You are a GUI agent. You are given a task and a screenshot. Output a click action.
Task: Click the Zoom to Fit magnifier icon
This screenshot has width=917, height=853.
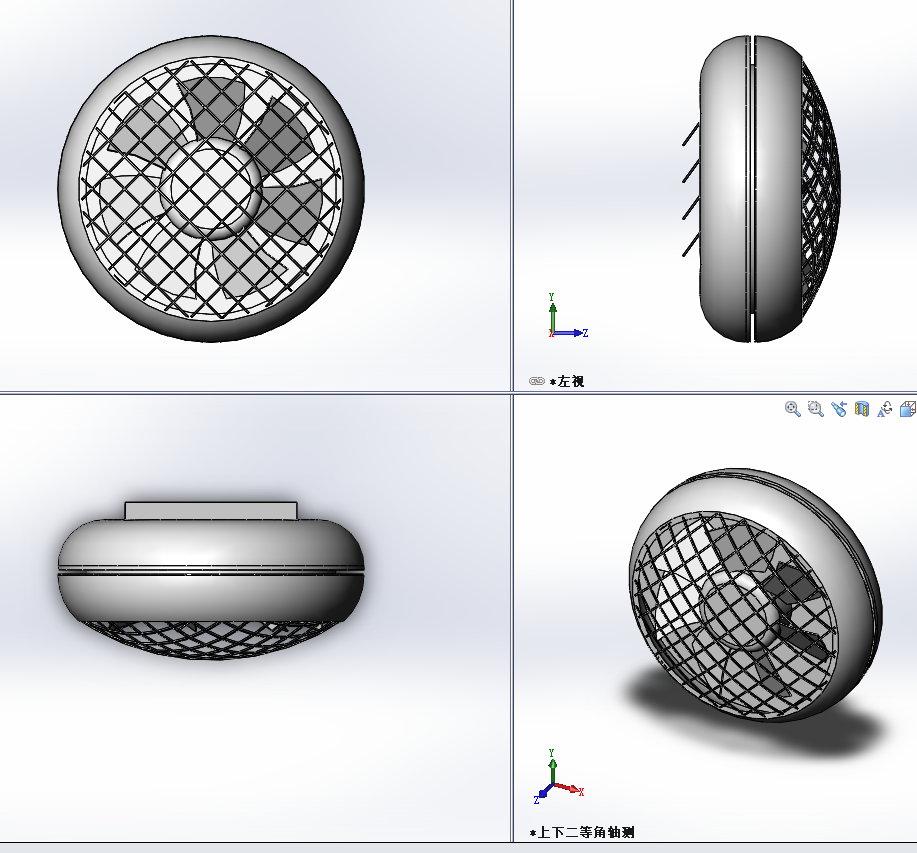792,409
